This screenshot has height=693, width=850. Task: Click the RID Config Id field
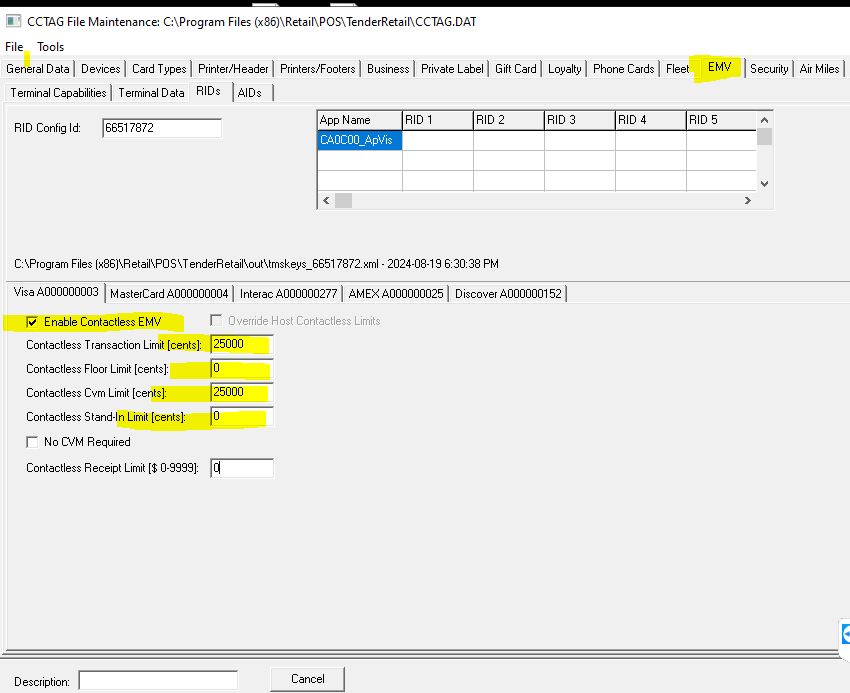click(162, 128)
